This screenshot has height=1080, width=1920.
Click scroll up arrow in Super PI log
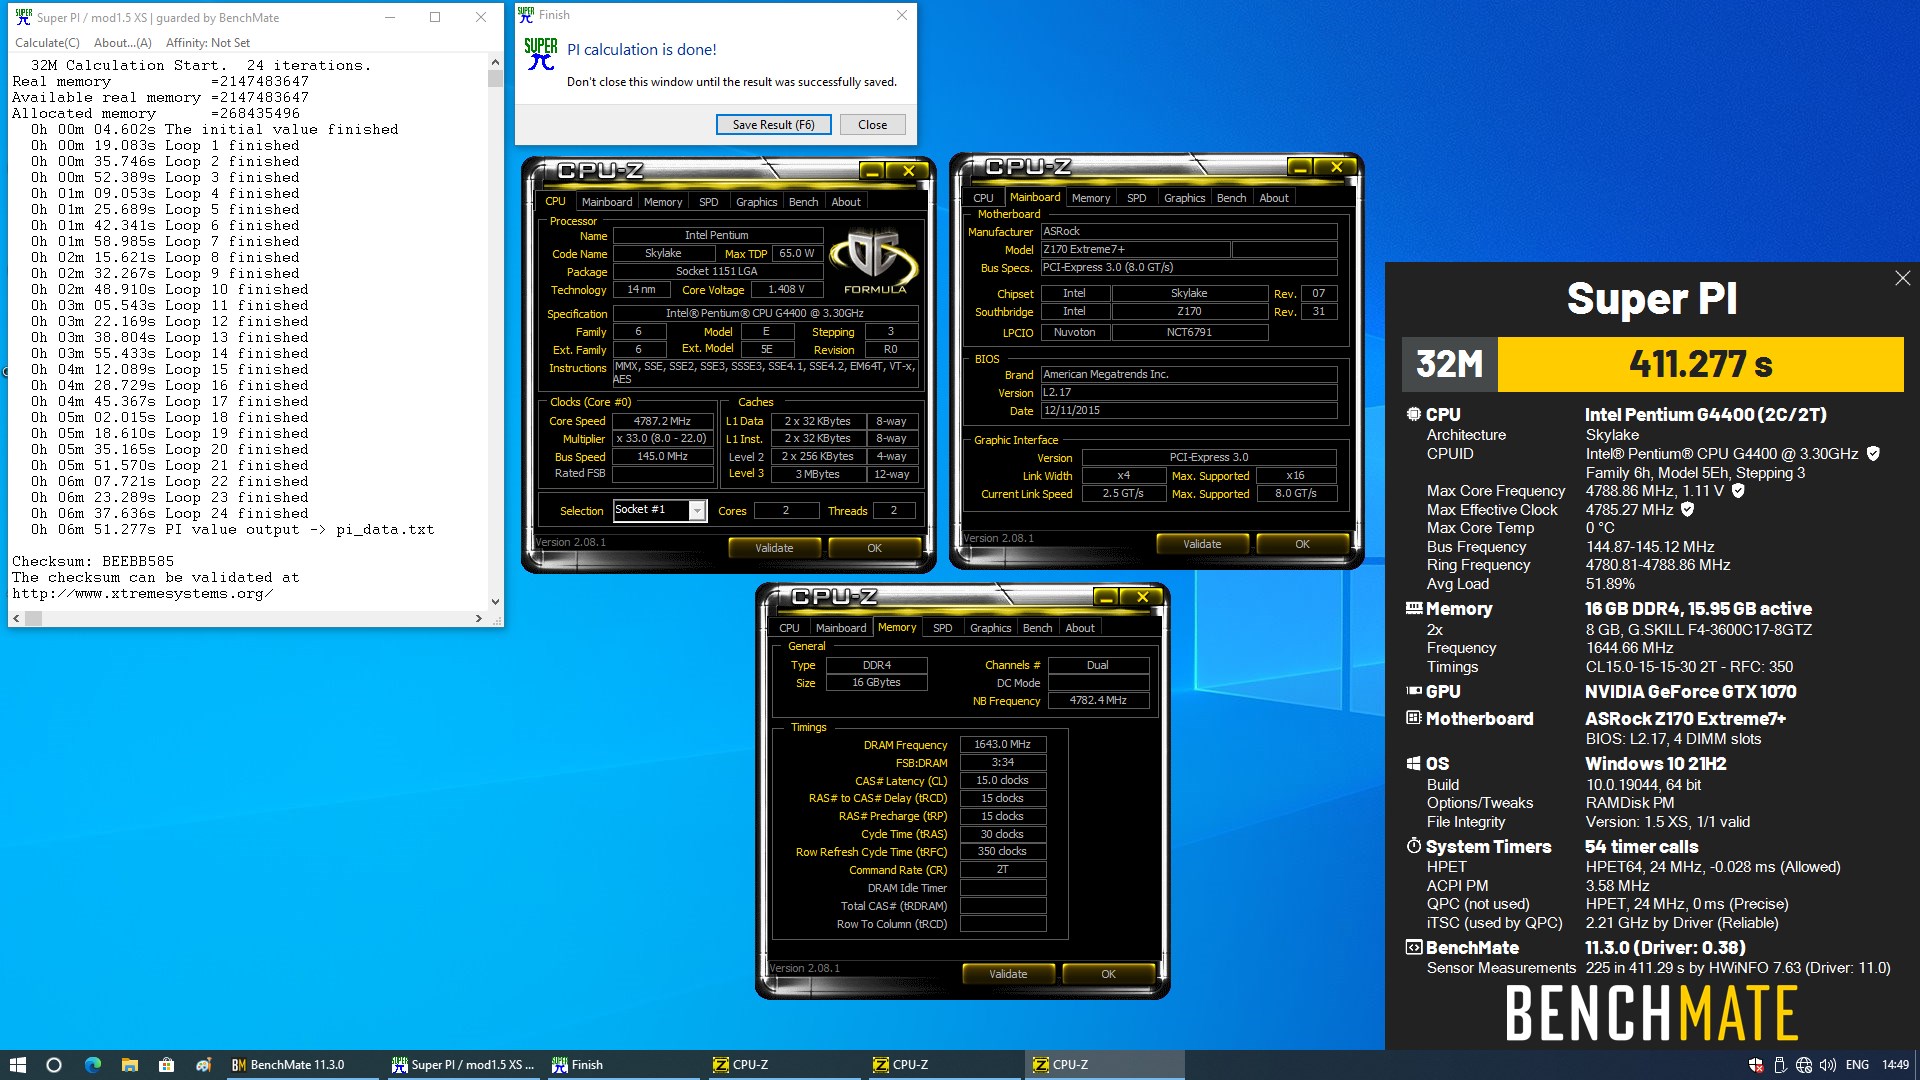coord(495,62)
